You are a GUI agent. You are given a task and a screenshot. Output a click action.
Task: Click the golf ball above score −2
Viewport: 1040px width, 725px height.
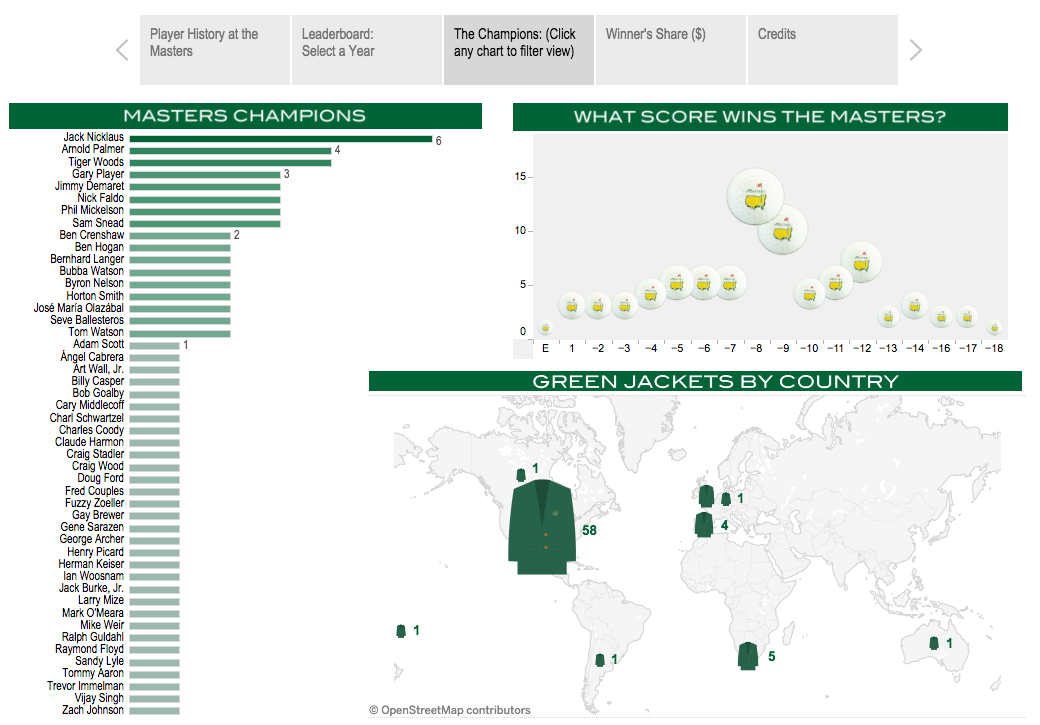[598, 306]
